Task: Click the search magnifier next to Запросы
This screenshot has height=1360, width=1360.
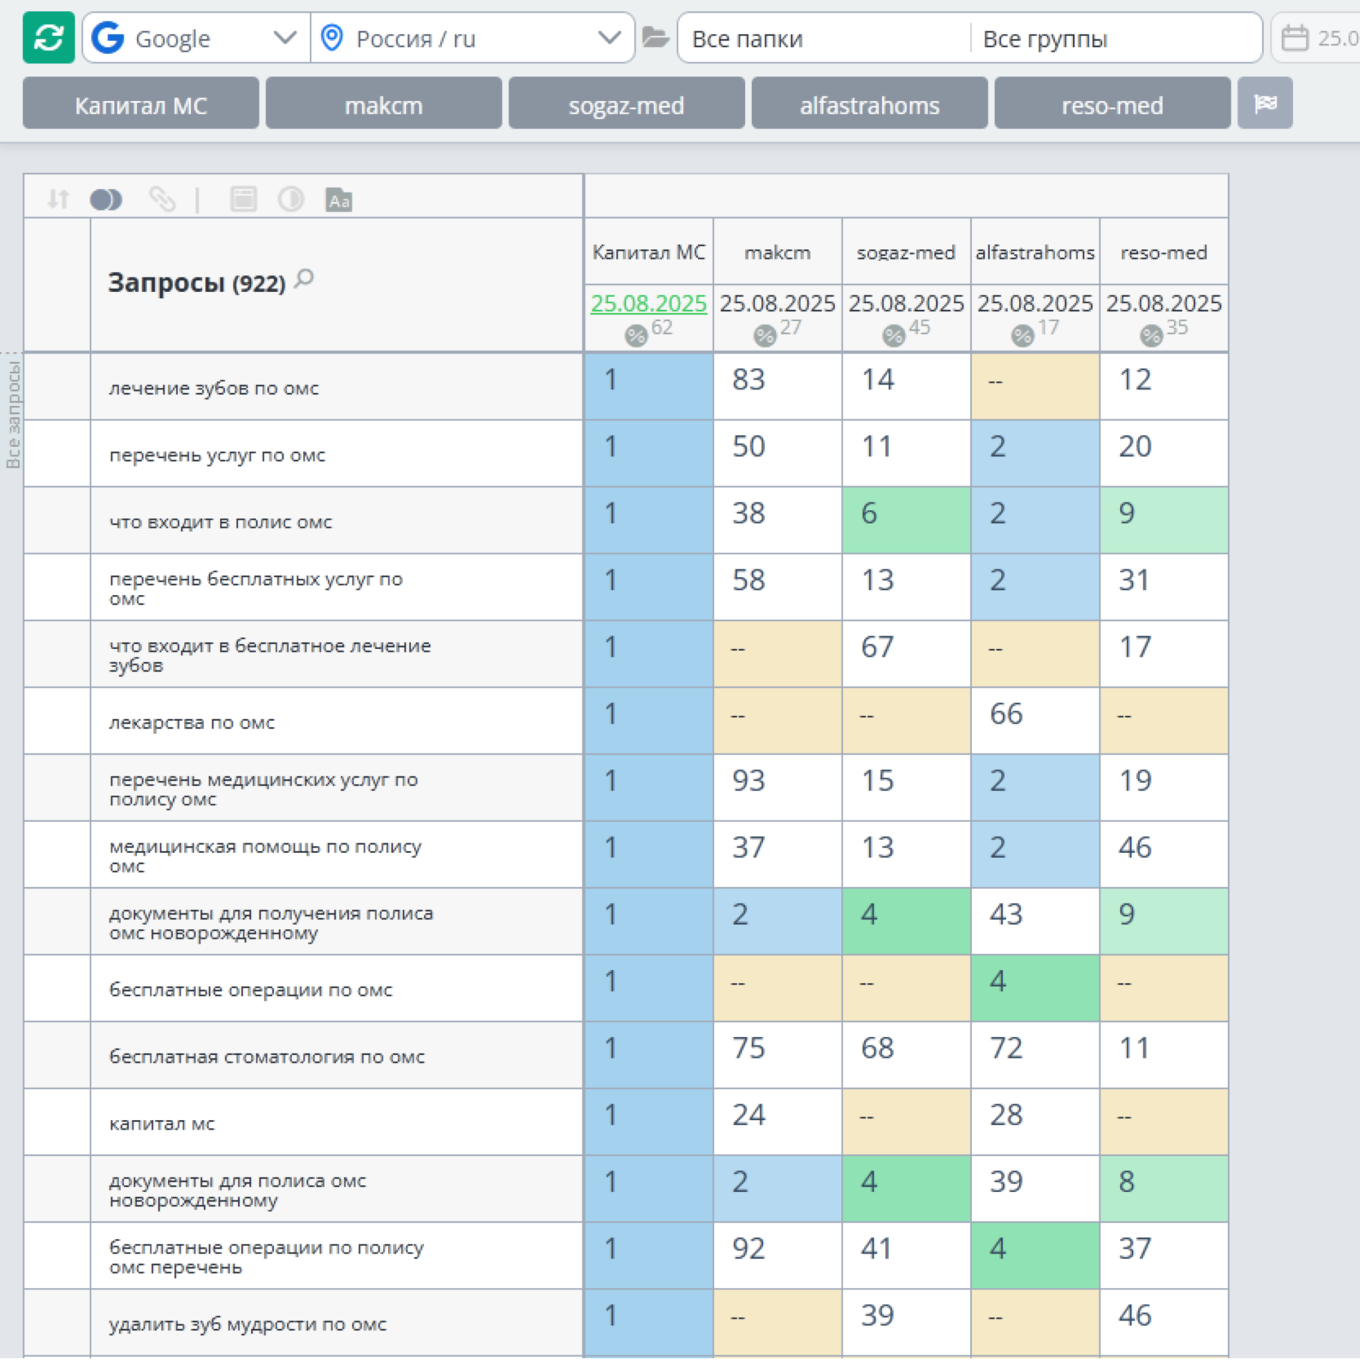Action: (305, 278)
